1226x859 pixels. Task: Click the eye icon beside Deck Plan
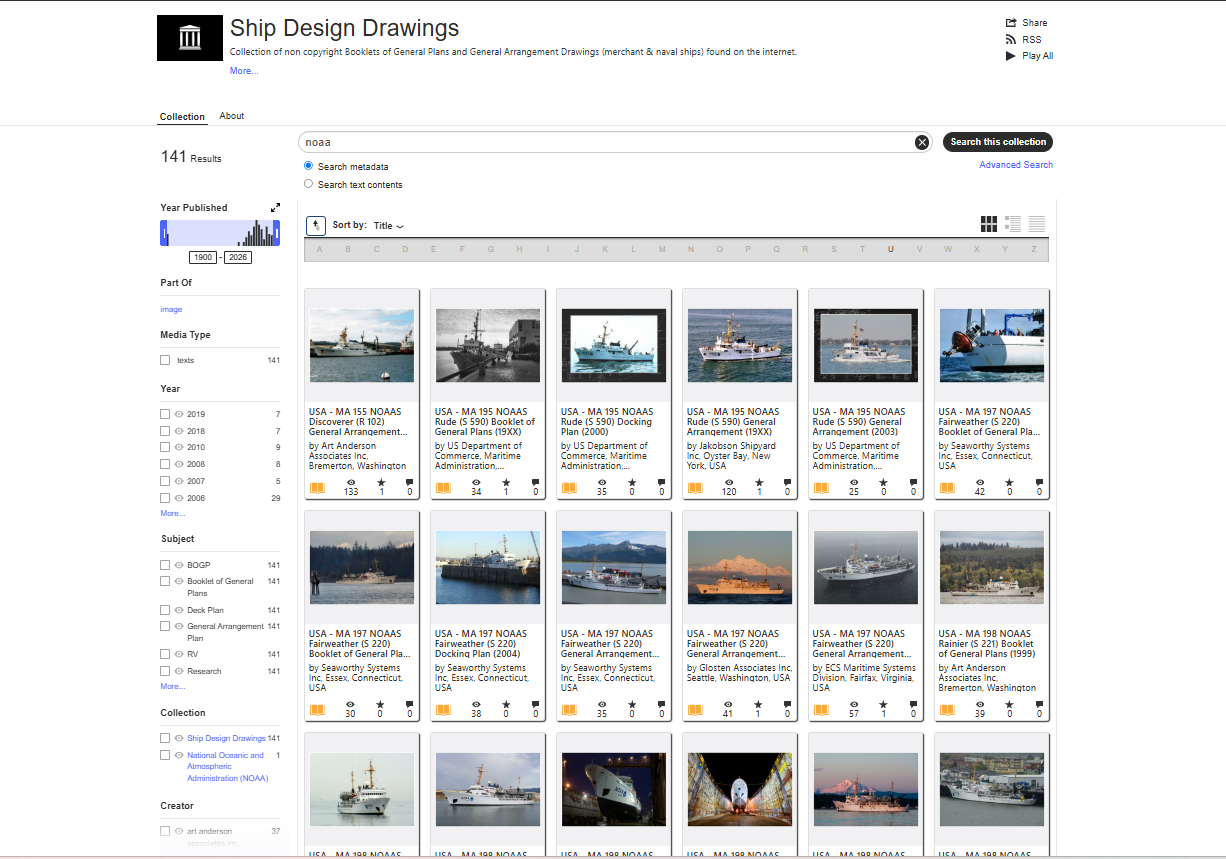coord(179,610)
